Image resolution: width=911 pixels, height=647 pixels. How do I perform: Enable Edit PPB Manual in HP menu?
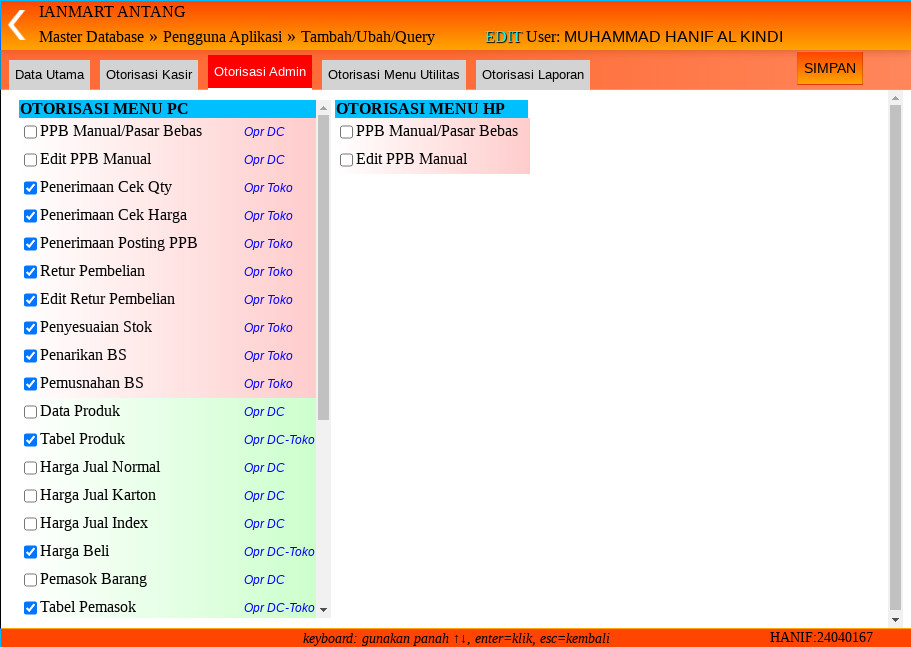pyautogui.click(x=347, y=160)
